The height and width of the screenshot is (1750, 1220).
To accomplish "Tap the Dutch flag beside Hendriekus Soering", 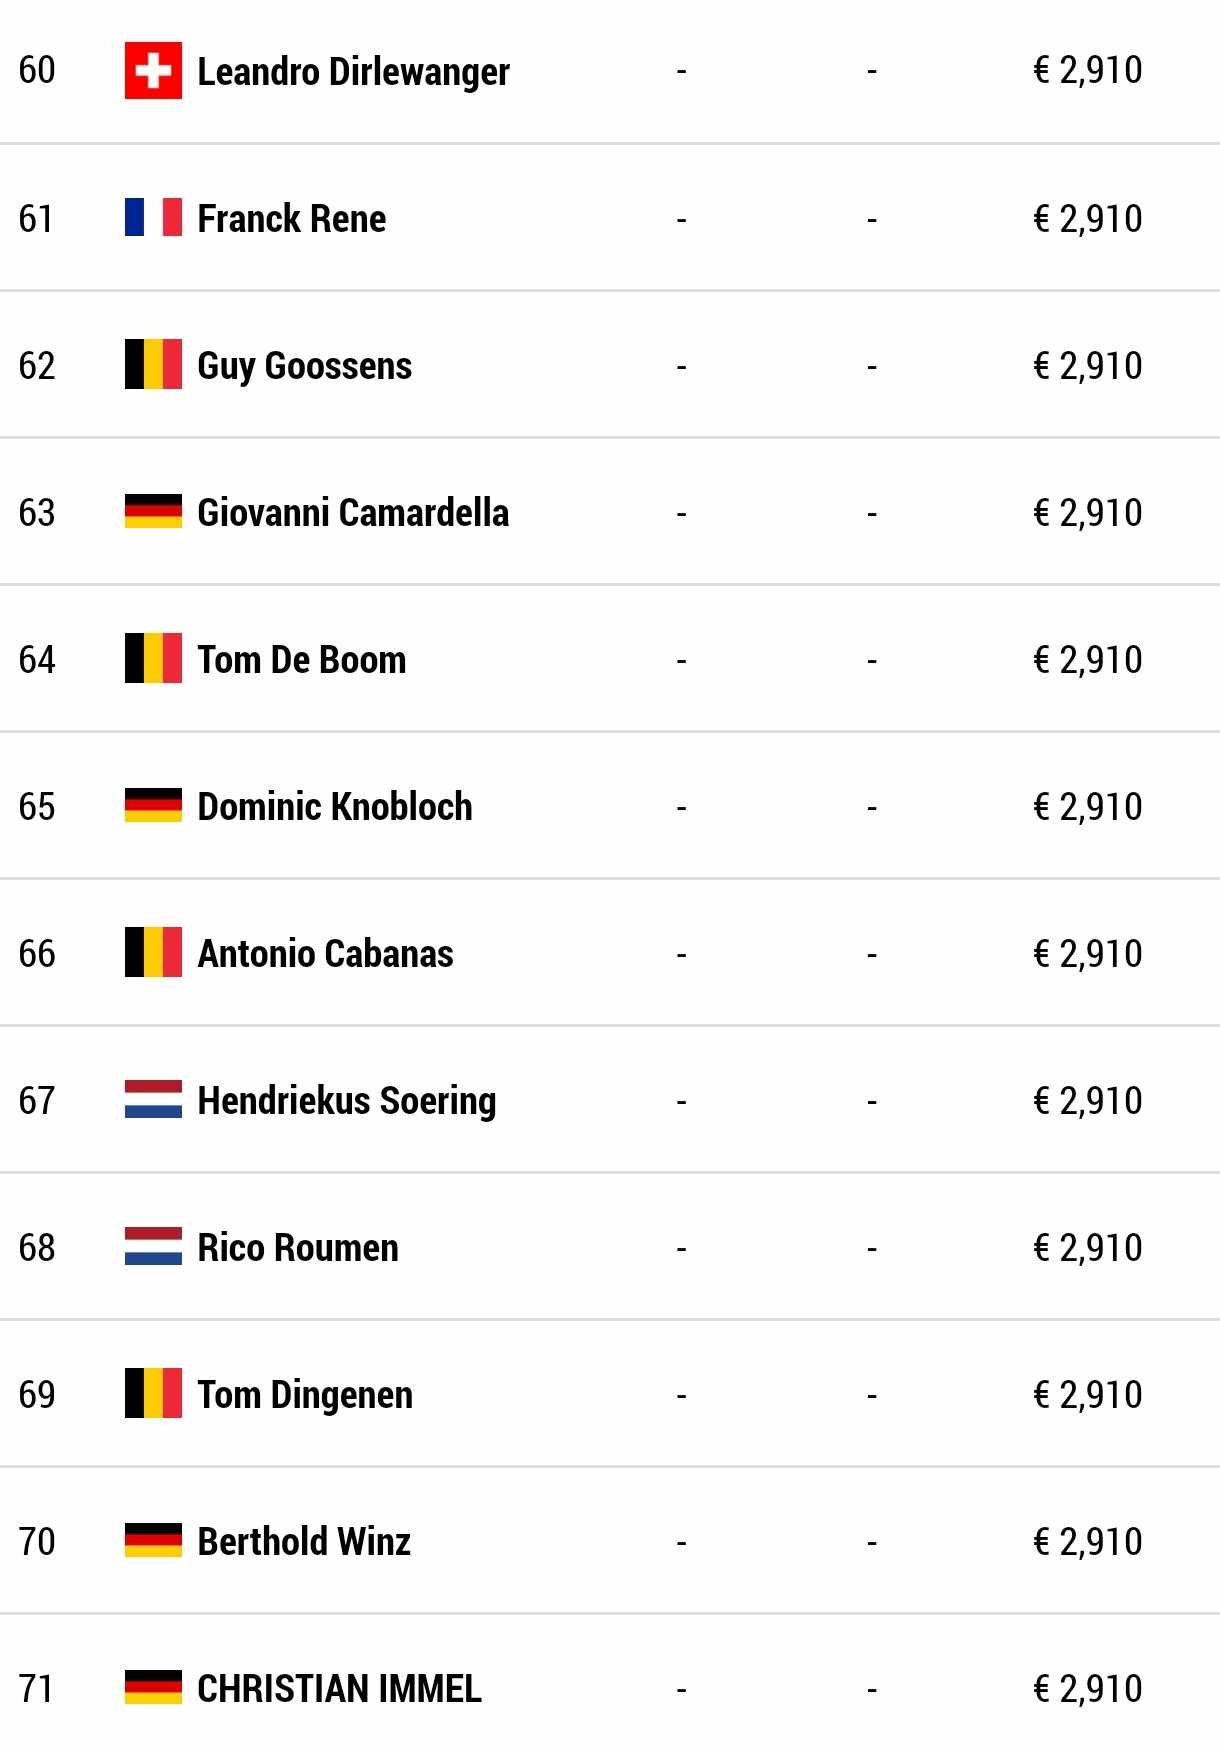I will pyautogui.click(x=153, y=1099).
